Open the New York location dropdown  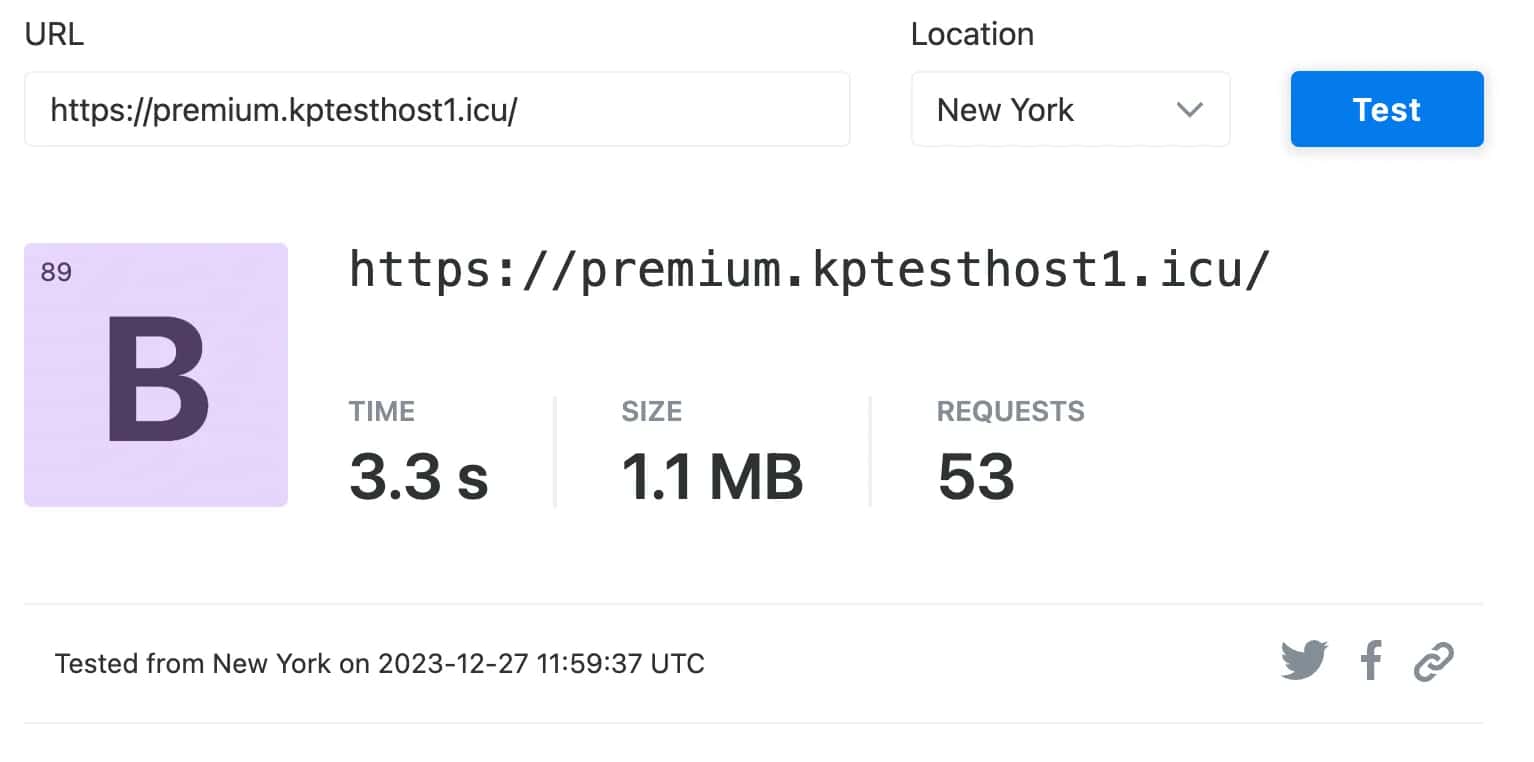1069,110
